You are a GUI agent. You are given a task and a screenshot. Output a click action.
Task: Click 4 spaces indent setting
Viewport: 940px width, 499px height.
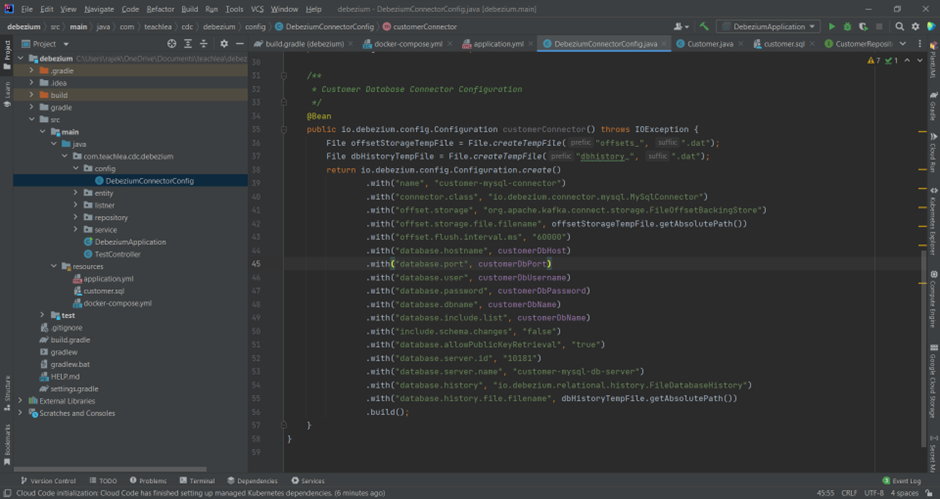904,493
